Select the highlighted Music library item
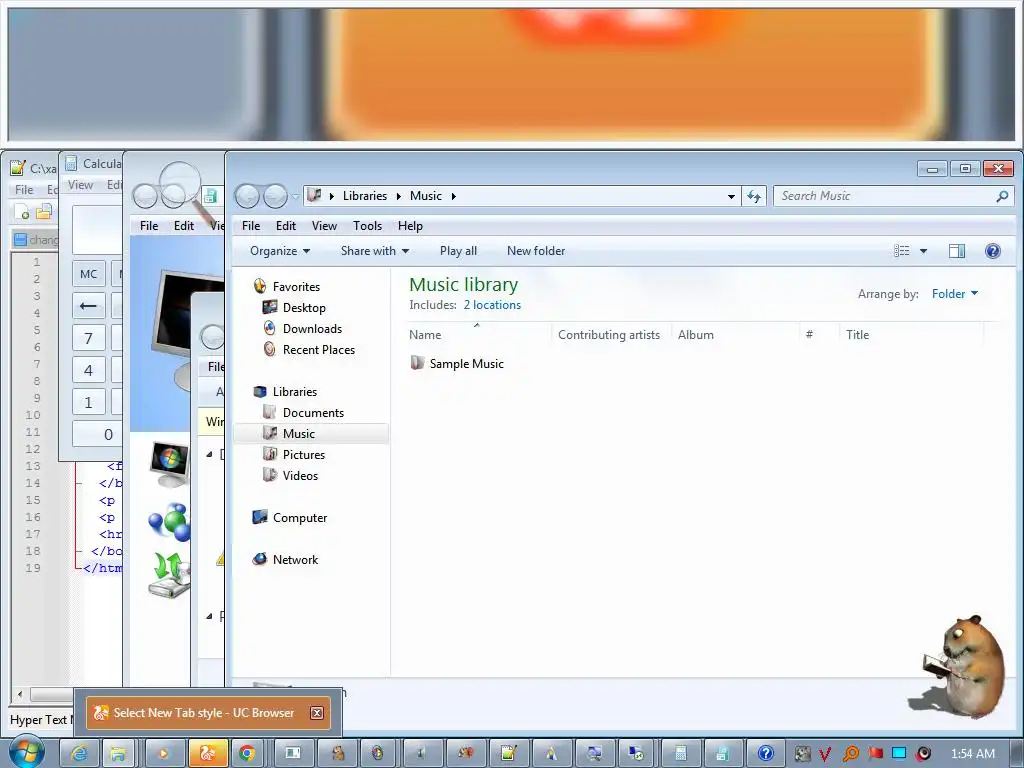This screenshot has height=768, width=1024. [x=311, y=434]
